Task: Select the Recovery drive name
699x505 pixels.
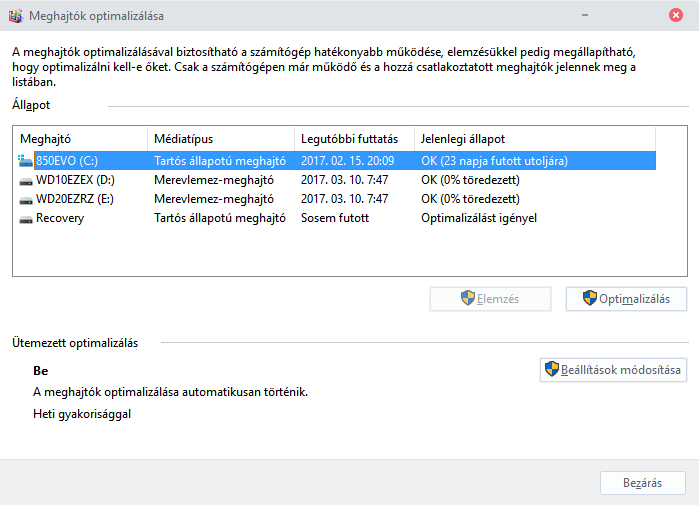Action: click(x=60, y=218)
